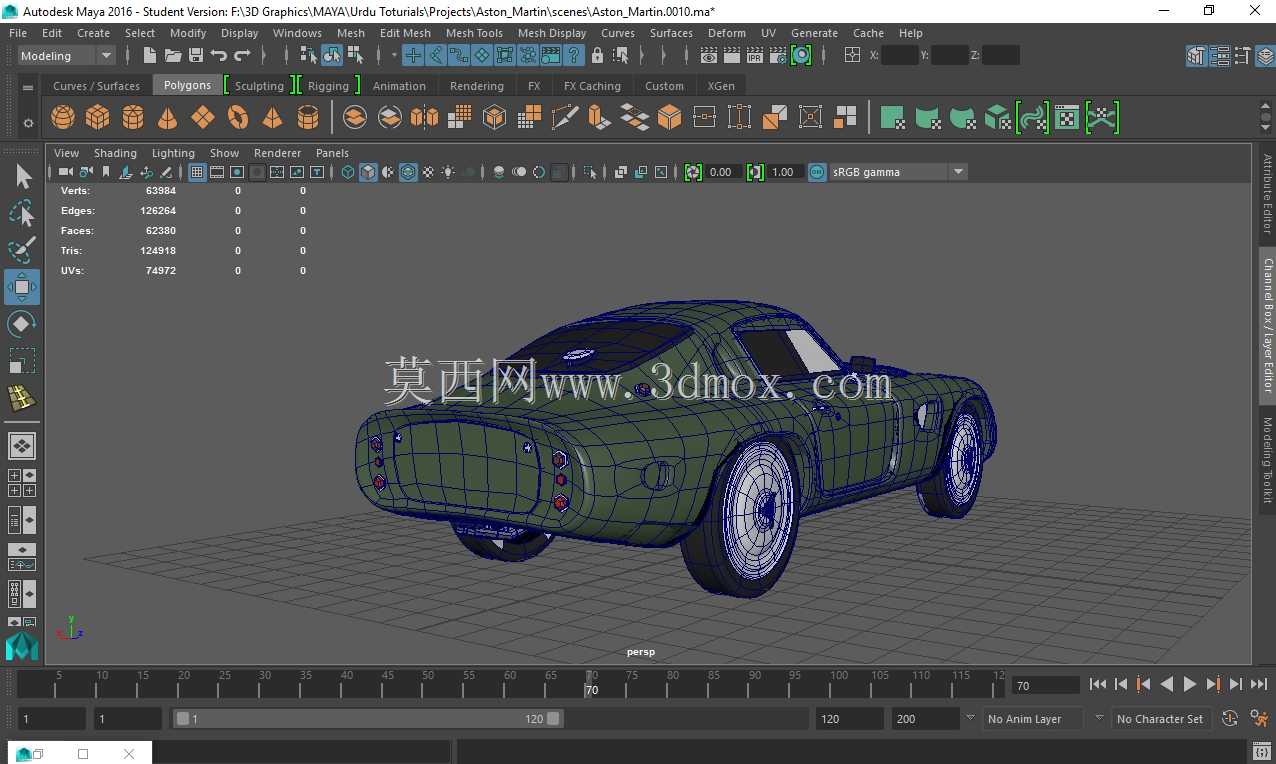This screenshot has width=1276, height=764.
Task: Open the UV editor shelf icon
Action: 1067,118
